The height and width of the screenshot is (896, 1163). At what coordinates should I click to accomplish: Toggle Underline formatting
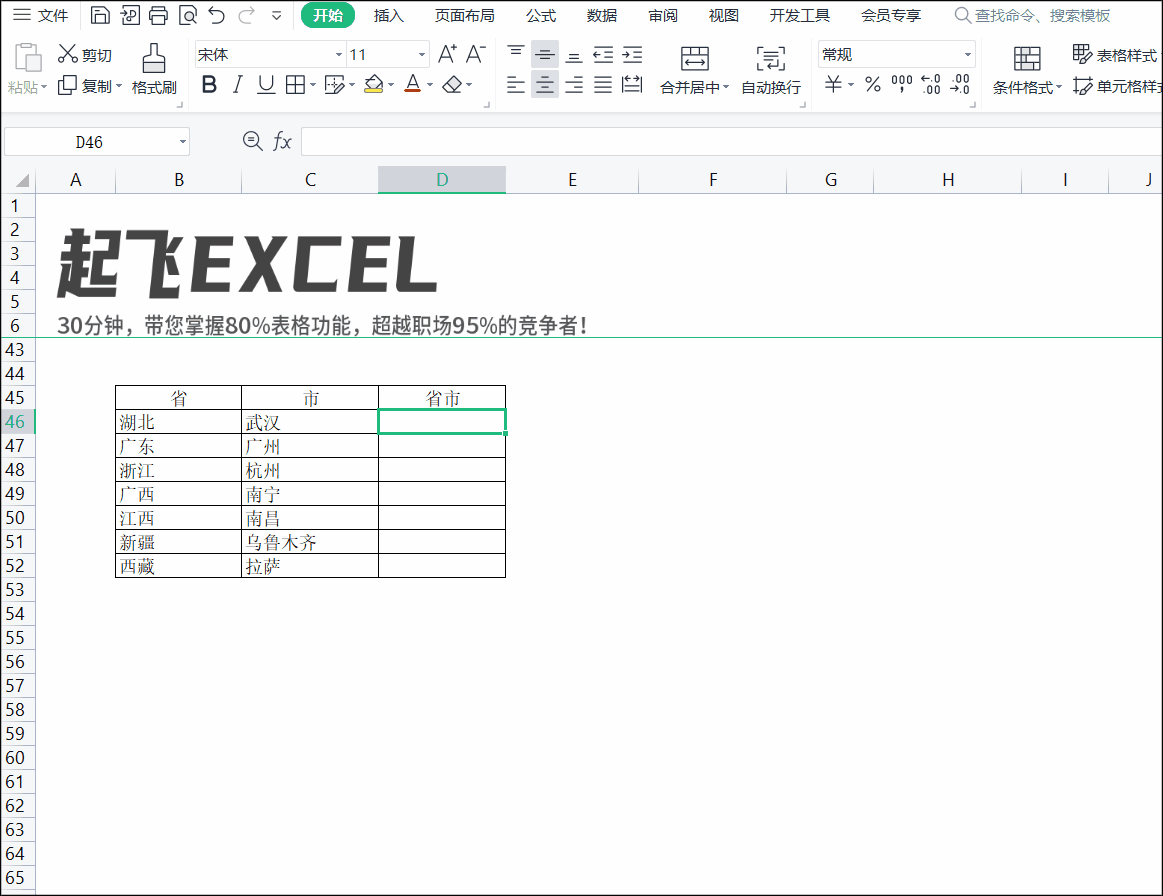(266, 85)
